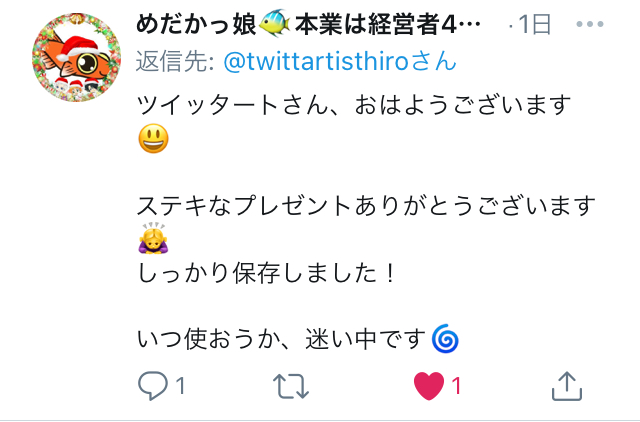Select the reply count number 1
This screenshot has height=422, width=640.
[x=180, y=386]
